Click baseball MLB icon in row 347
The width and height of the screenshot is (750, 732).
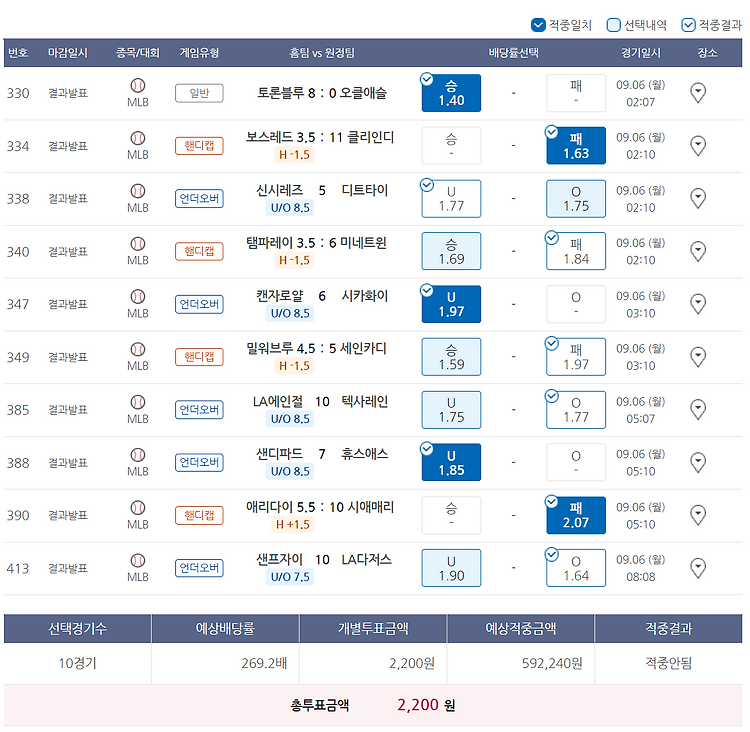click(138, 297)
